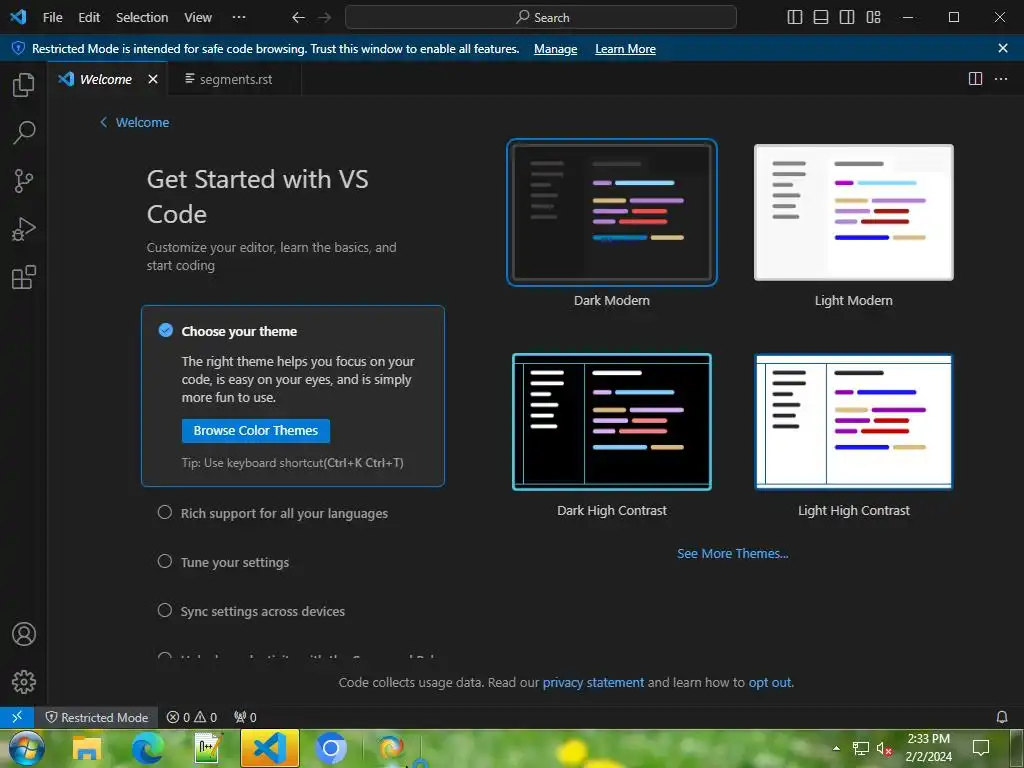Viewport: 1024px width, 768px height.
Task: Expand the hidden menus ellipsis
Action: point(239,17)
